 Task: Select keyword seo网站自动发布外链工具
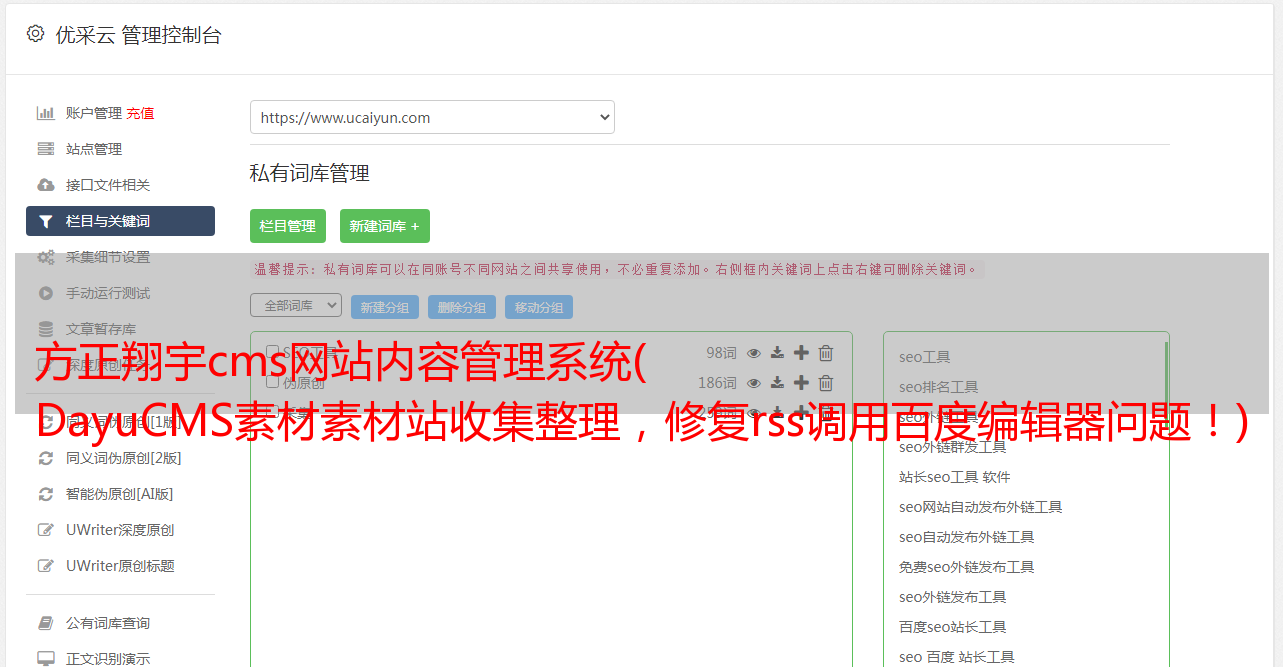[x=980, y=507]
